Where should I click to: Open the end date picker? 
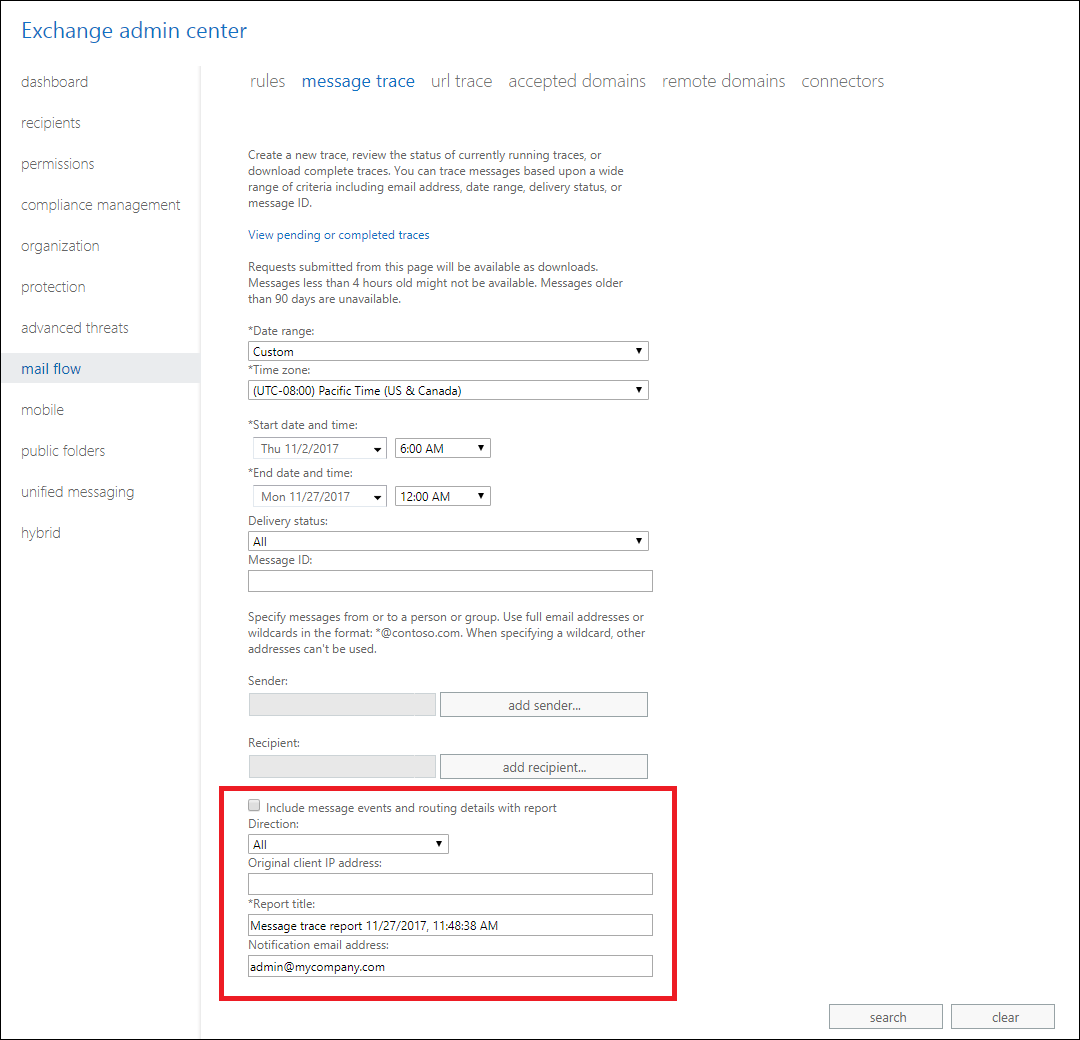click(320, 497)
